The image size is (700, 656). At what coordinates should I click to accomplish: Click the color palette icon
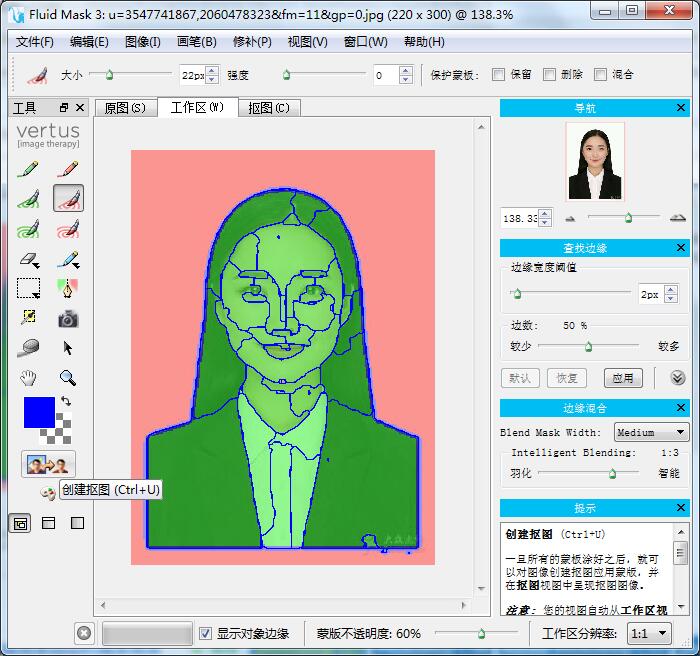click(48, 493)
